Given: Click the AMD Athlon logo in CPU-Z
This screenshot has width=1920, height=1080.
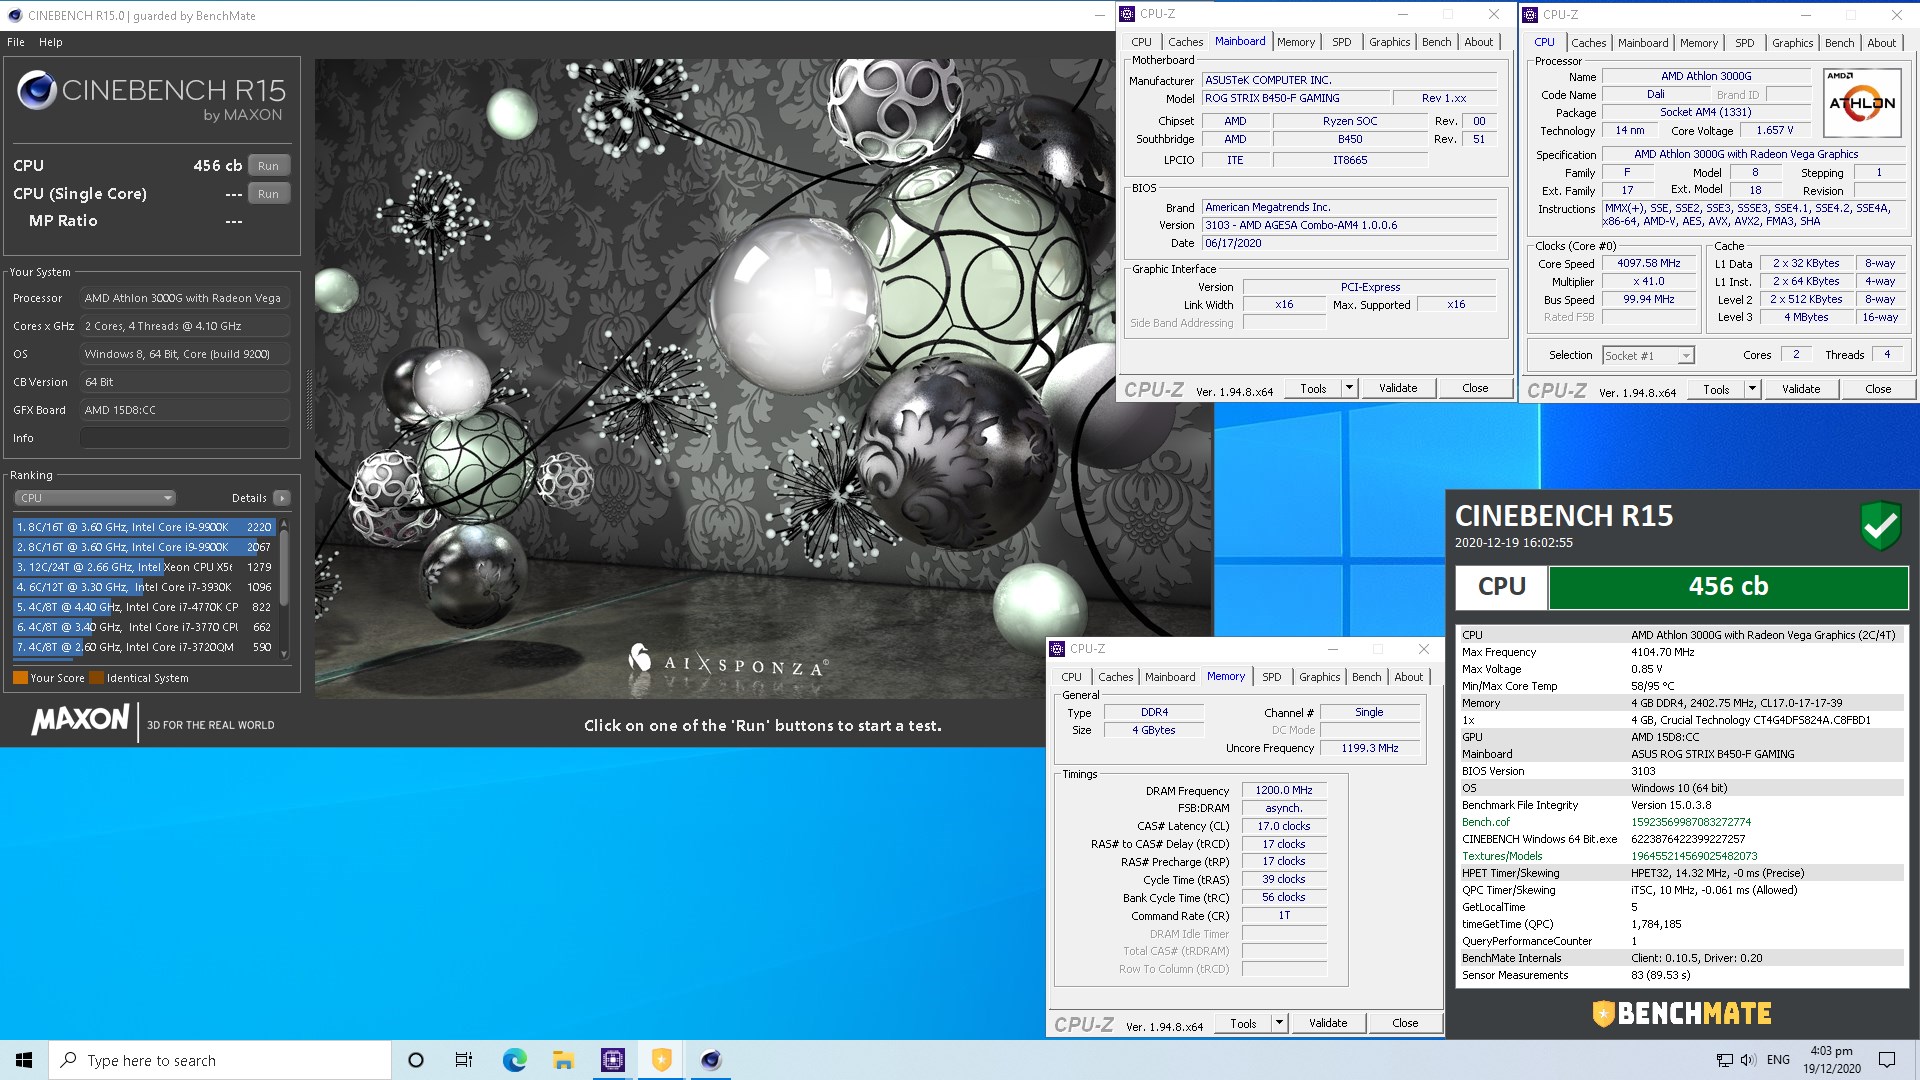Looking at the screenshot, I should (x=1862, y=102).
